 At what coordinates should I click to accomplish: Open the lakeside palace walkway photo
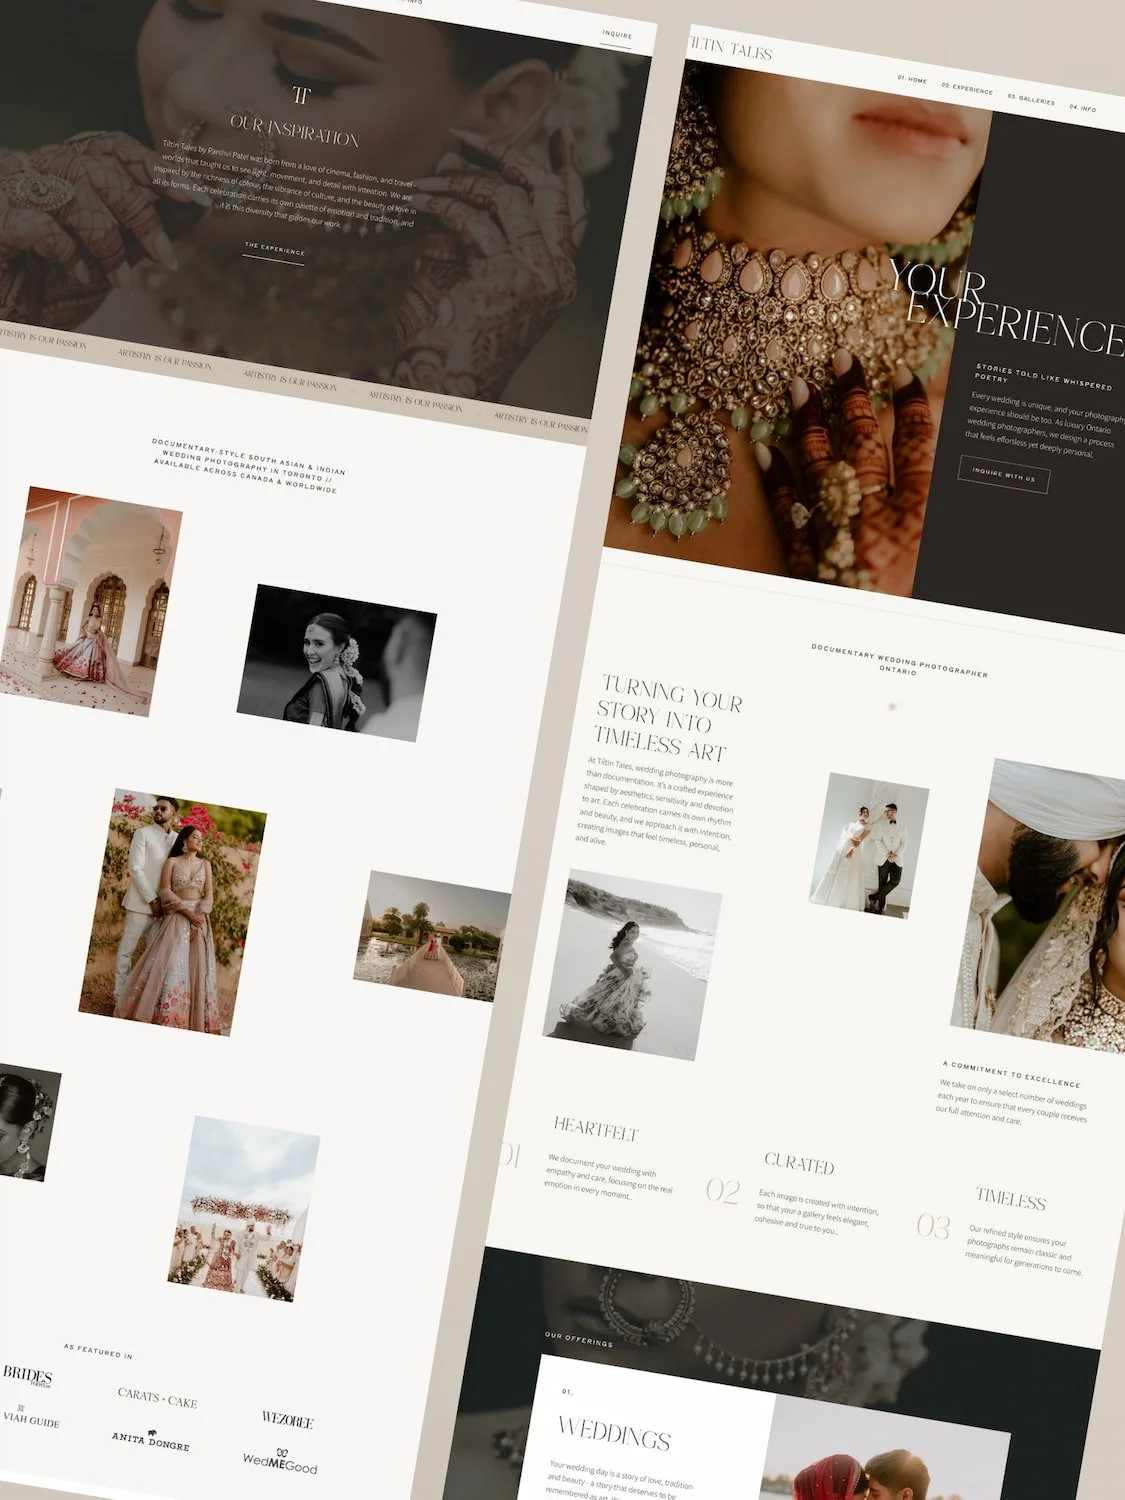(432, 936)
